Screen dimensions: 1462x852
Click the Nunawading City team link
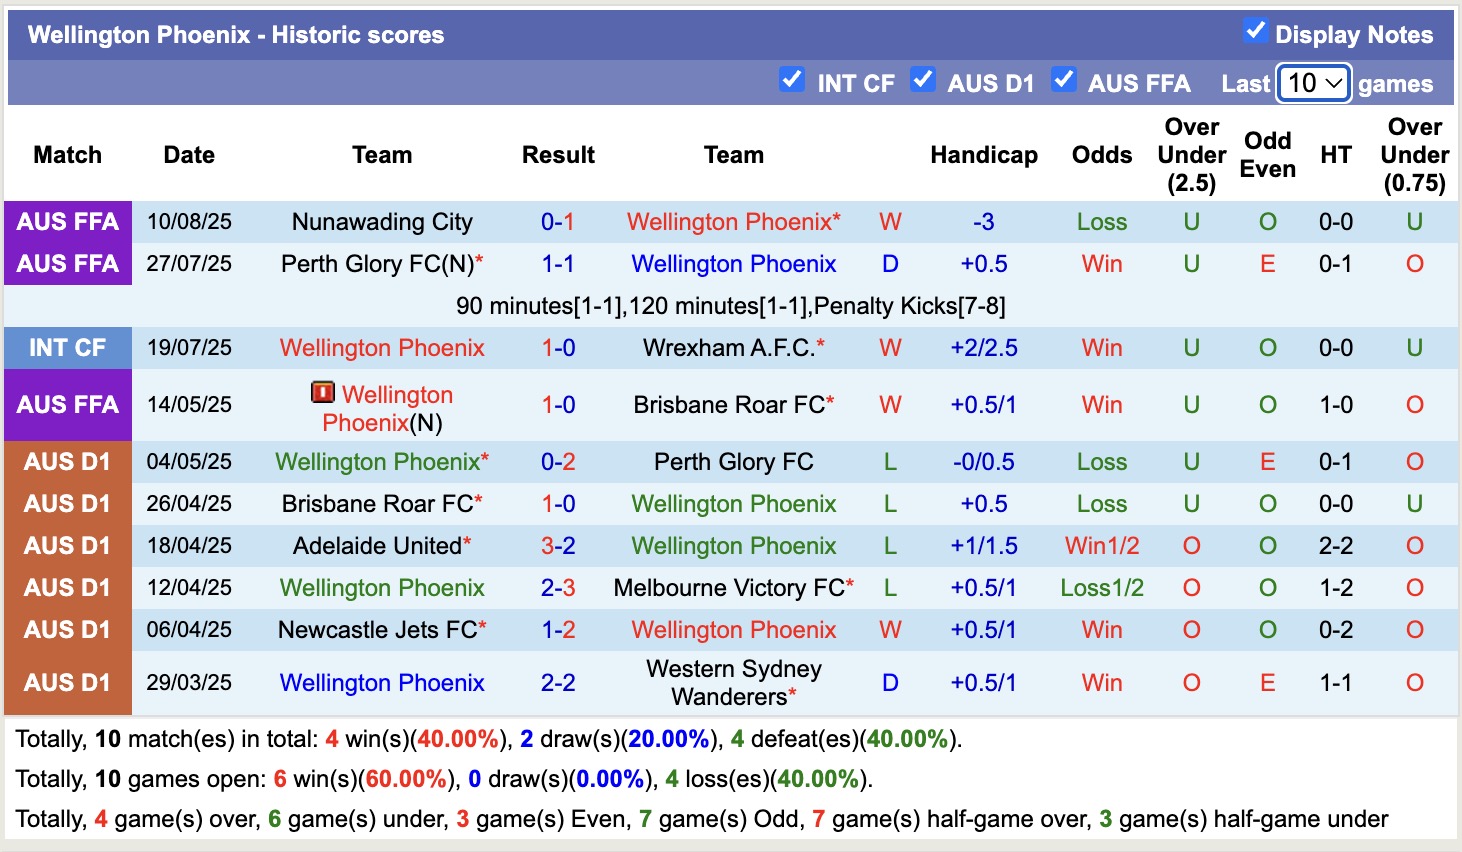[382, 221]
